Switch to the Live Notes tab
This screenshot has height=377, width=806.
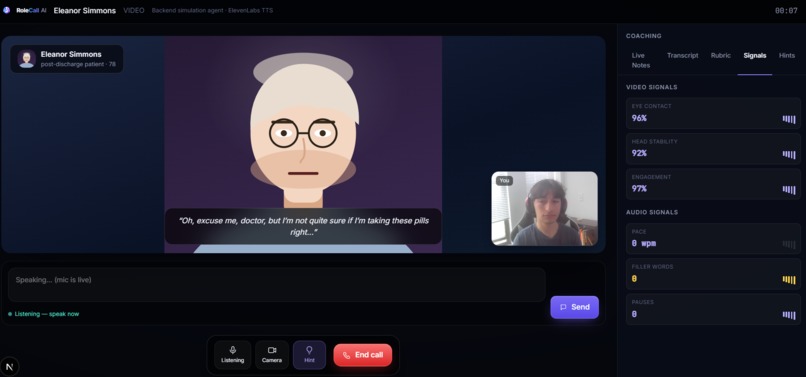click(x=640, y=60)
